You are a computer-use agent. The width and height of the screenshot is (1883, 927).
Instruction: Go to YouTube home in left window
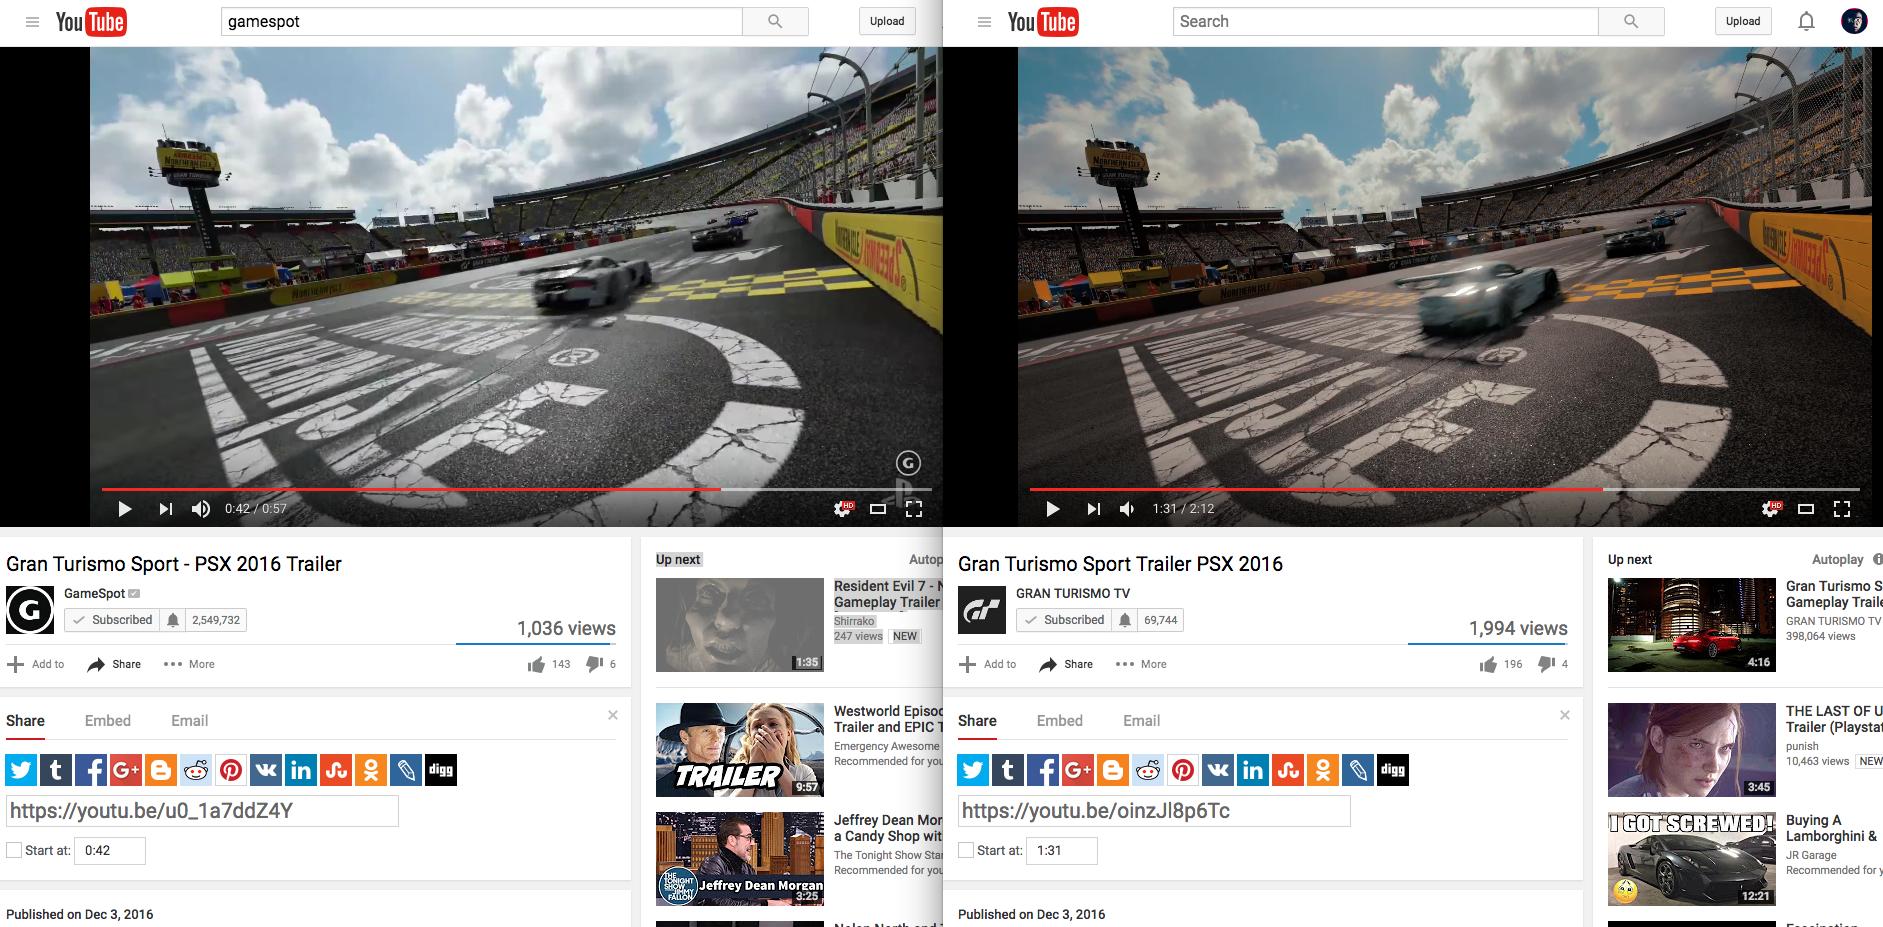(90, 22)
